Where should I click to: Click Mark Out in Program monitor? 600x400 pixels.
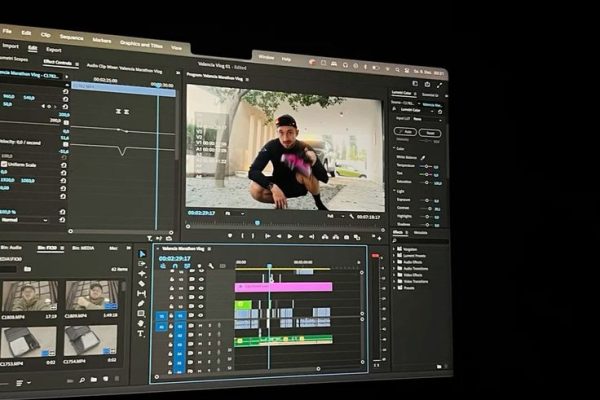pyautogui.click(x=253, y=236)
